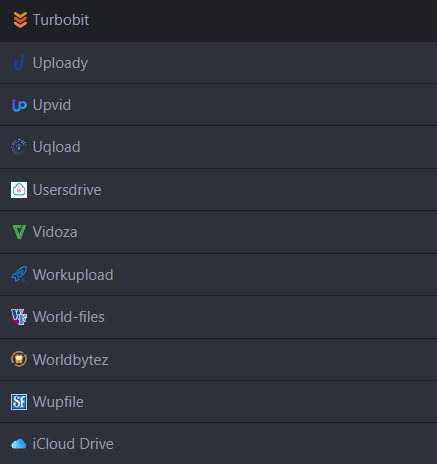Click the Usersdrive cloud icon

19,190
